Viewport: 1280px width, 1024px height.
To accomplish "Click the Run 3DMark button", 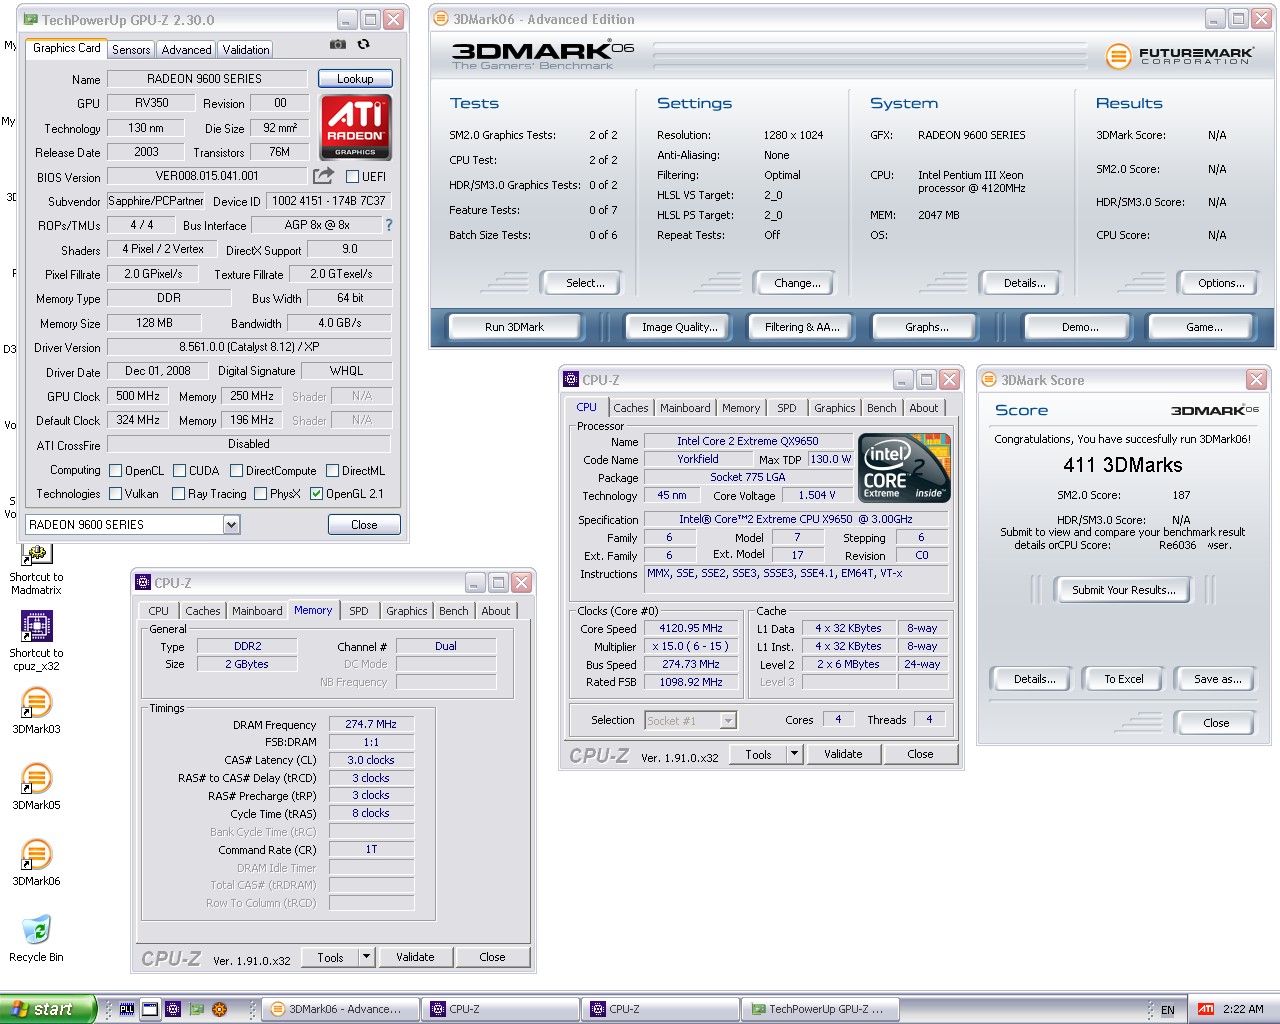I will [514, 327].
